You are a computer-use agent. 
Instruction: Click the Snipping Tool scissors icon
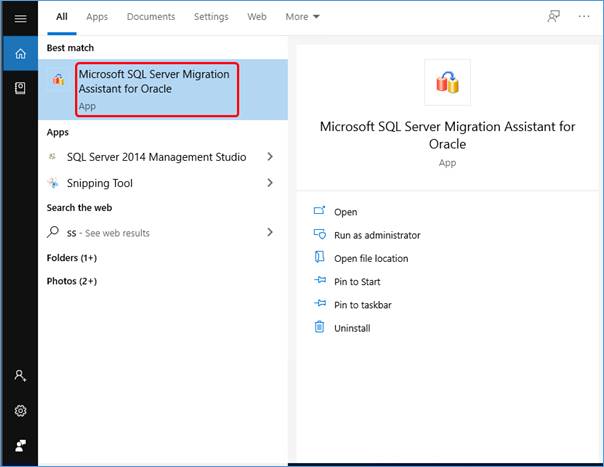53,183
